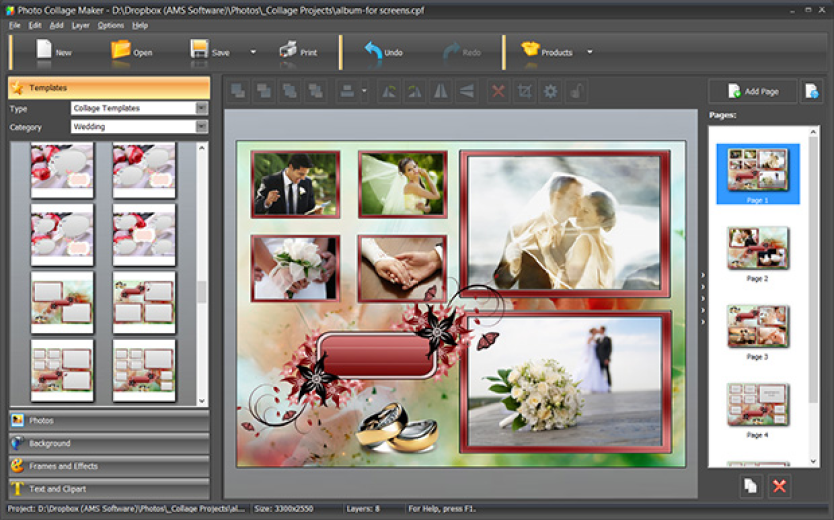This screenshot has height=520, width=834.
Task: Click the flip horizontal icon
Action: coord(440,92)
